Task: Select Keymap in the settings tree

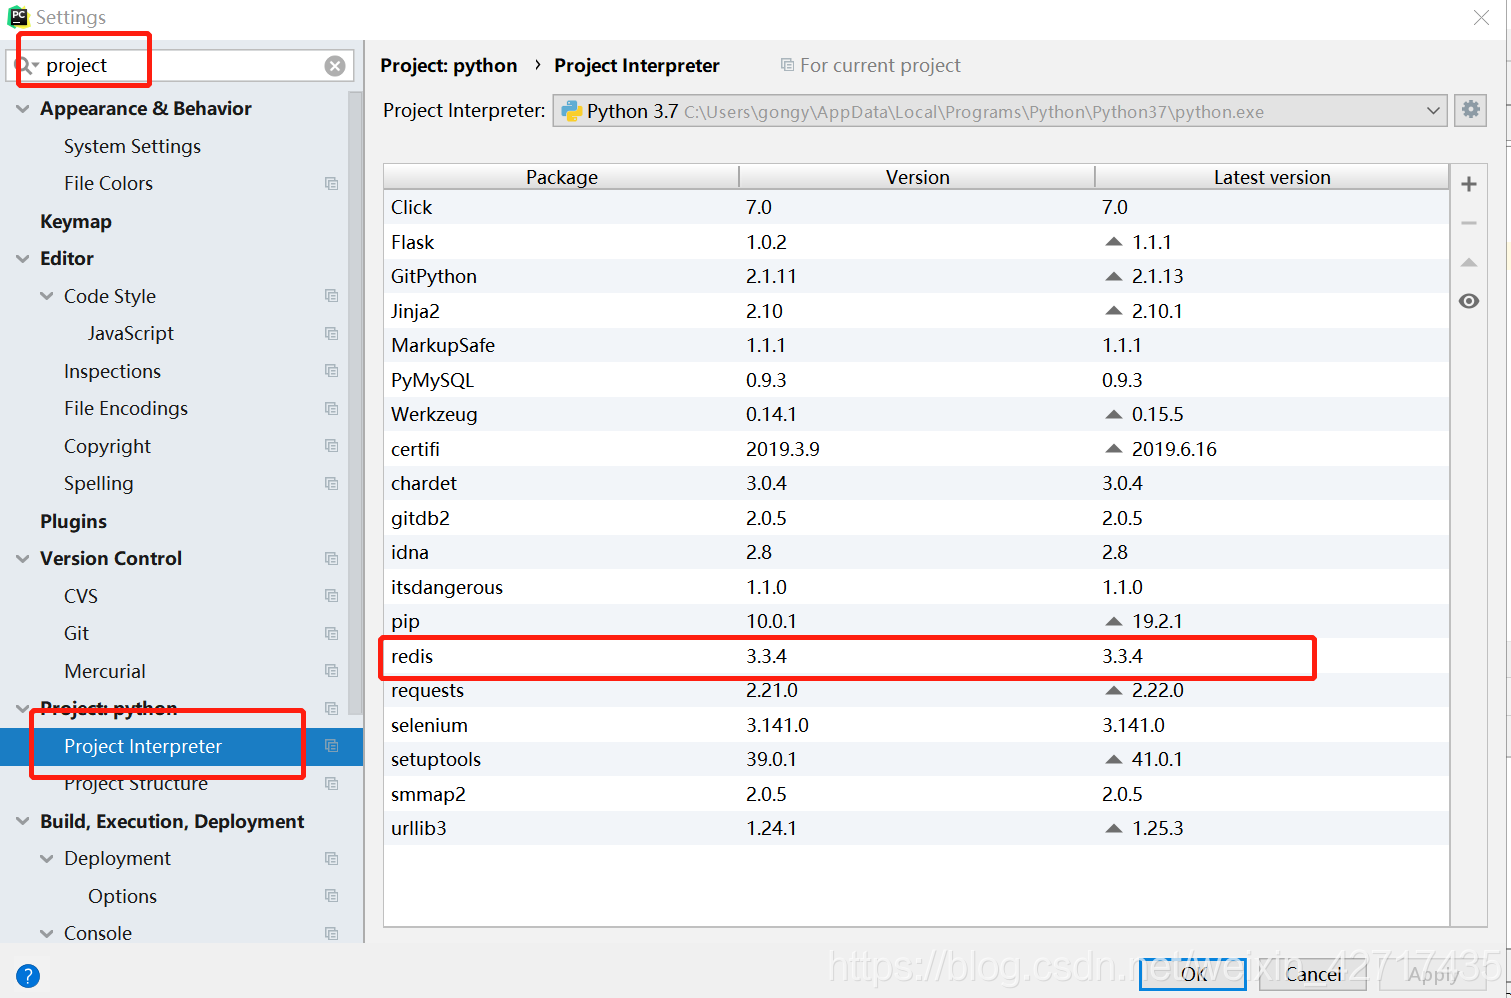Action: coord(76,221)
